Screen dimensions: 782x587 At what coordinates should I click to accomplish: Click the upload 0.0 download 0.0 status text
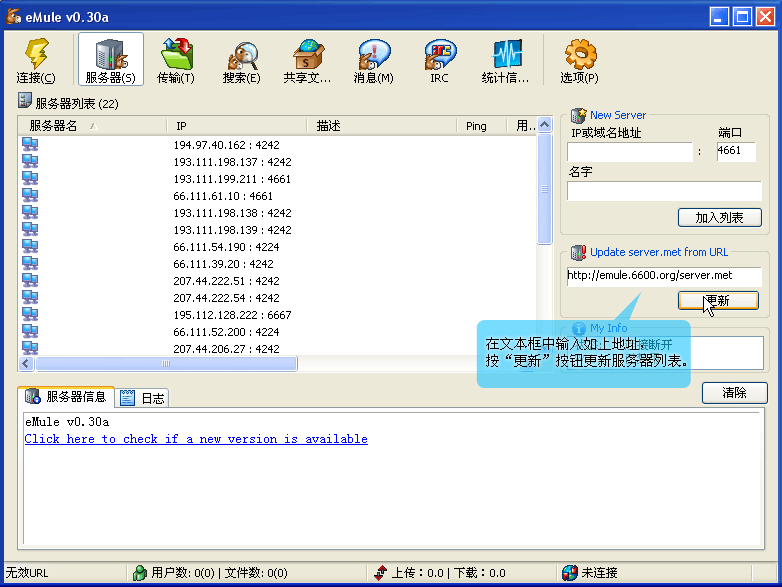coord(448,573)
